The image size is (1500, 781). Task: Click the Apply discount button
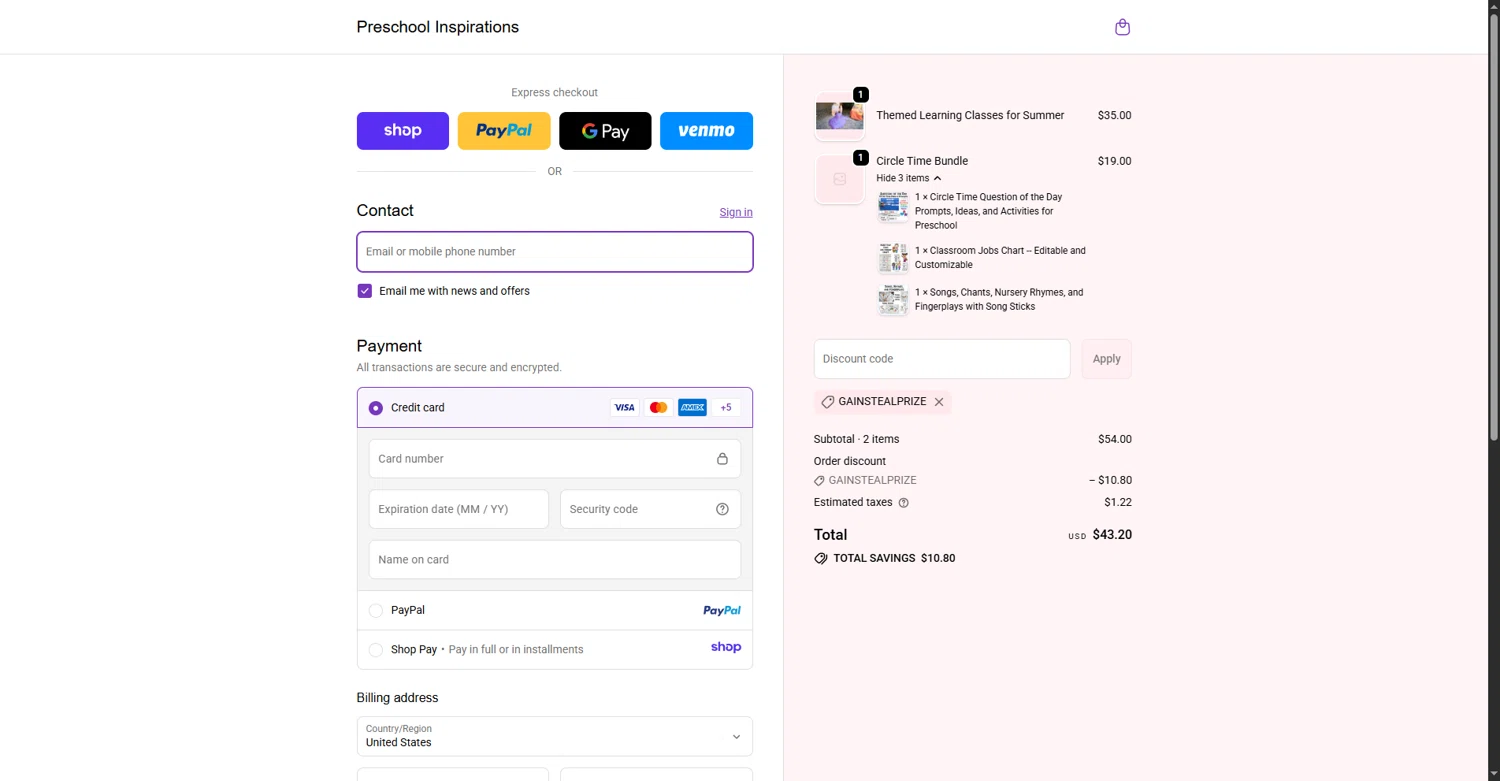1107,359
